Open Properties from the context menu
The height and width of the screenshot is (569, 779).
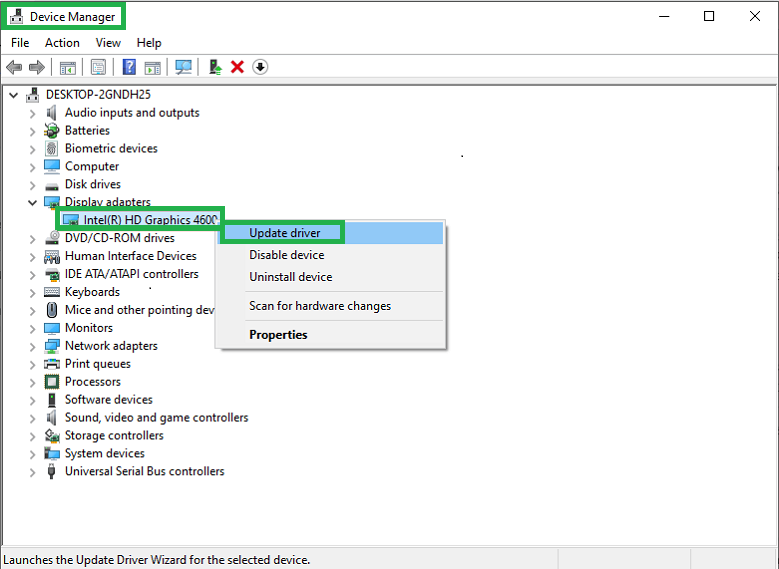pos(331,334)
